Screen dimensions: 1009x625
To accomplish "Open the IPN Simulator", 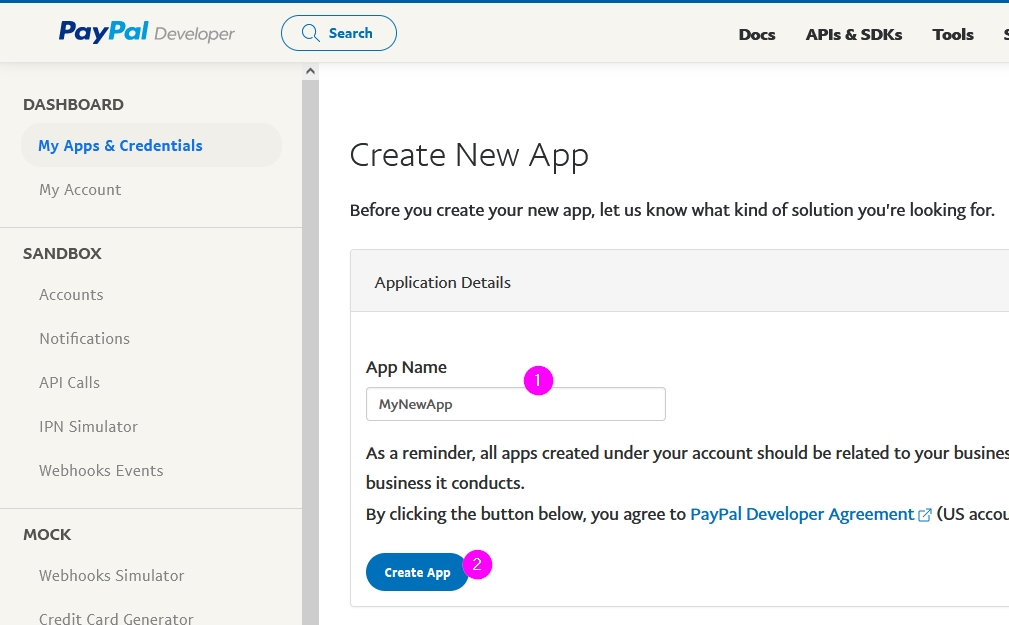I will coord(88,427).
